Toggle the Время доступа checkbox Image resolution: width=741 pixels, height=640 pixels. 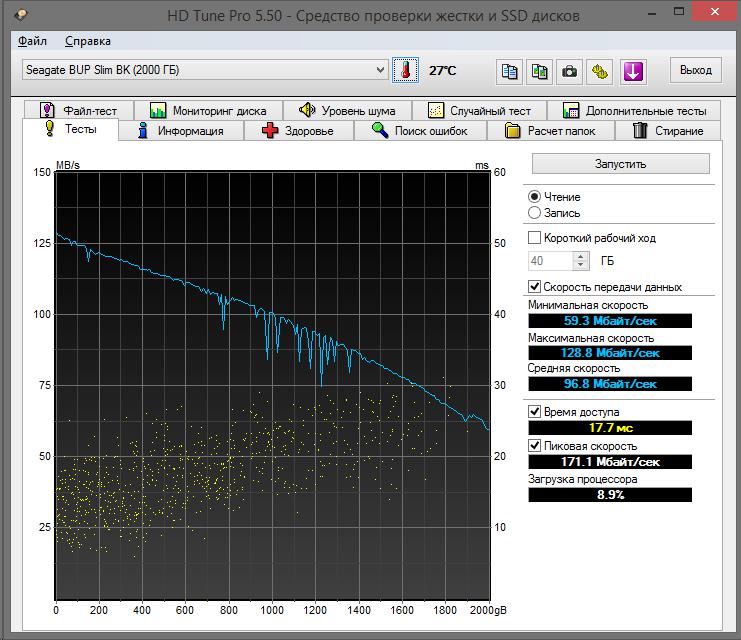(534, 412)
